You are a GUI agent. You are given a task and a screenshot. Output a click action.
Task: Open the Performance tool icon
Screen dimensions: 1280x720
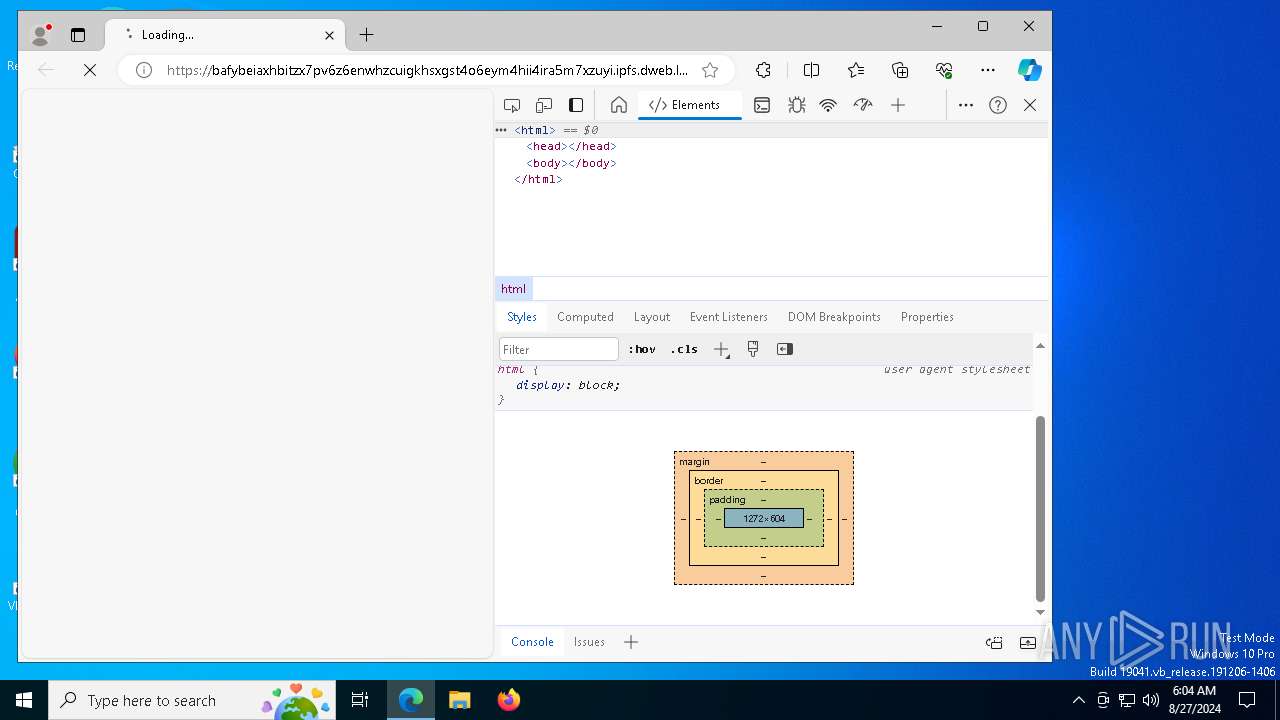tap(863, 105)
